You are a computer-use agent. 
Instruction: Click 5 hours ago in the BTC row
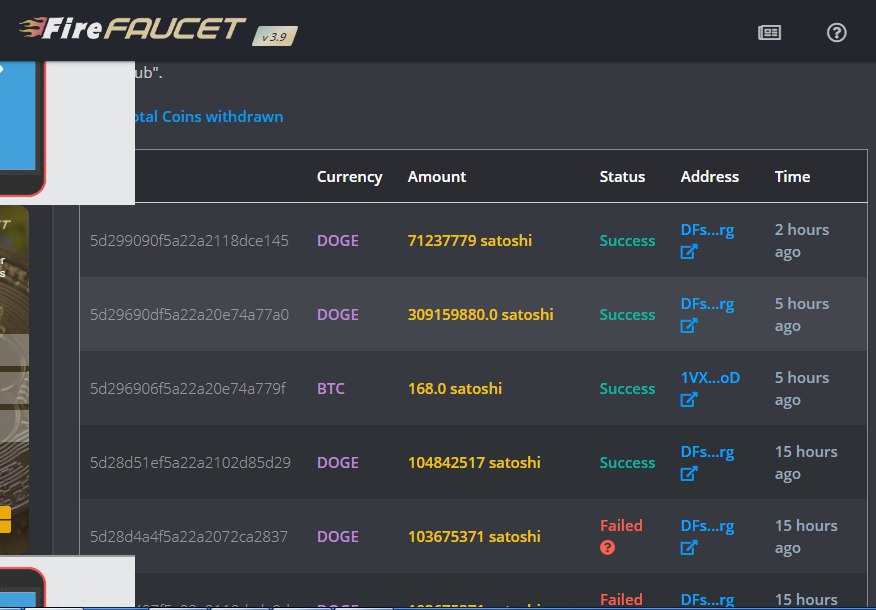coord(802,389)
